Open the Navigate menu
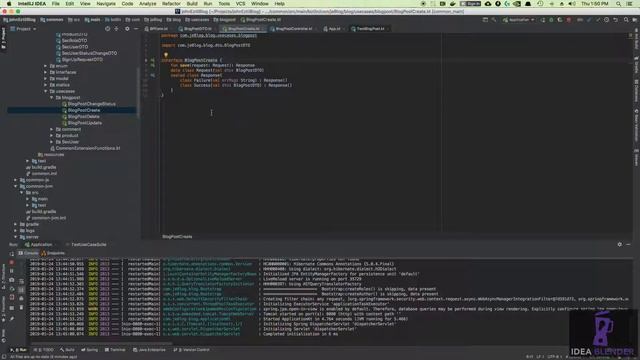Viewport: 640px width, 360px height. [x=106, y=4]
